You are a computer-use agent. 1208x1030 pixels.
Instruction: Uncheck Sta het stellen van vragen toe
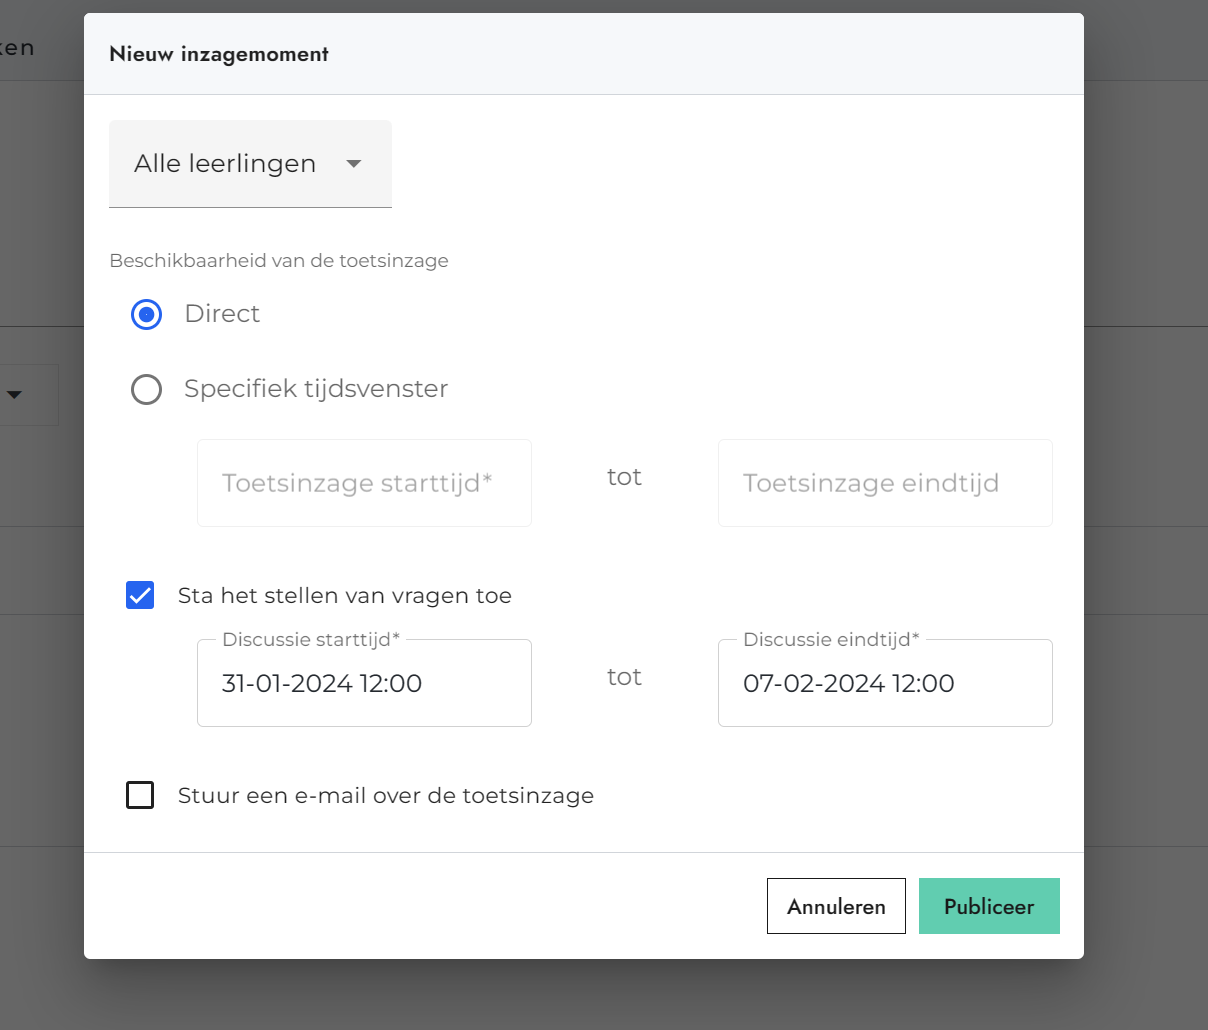[140, 595]
